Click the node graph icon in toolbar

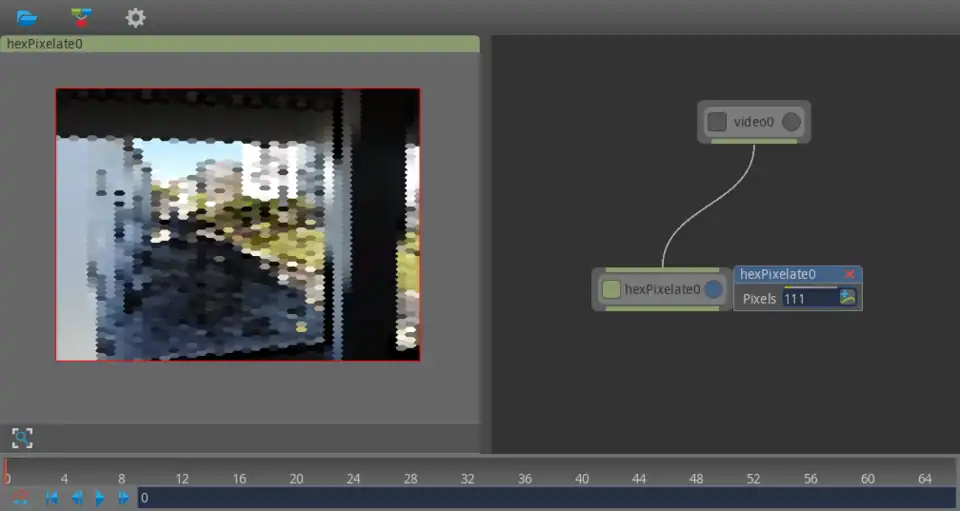(81, 17)
